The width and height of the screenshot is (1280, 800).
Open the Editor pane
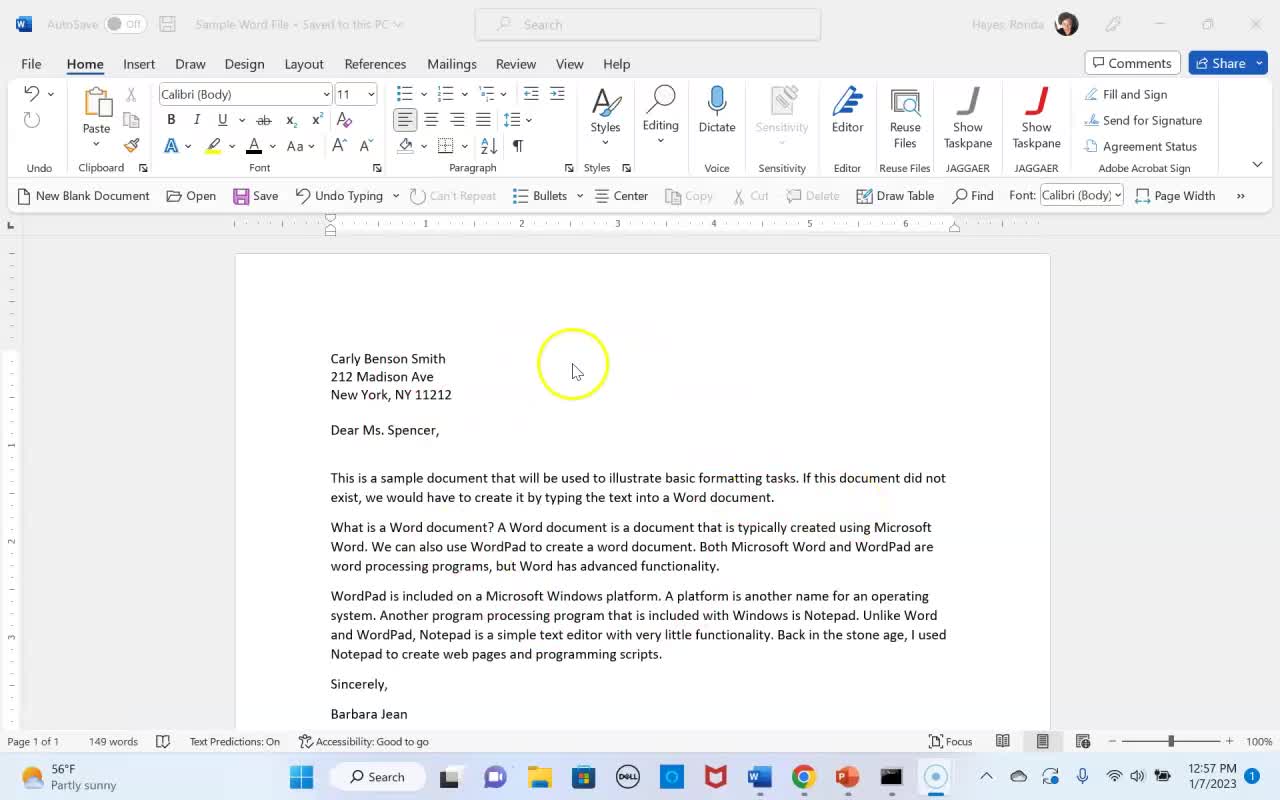pos(847,110)
